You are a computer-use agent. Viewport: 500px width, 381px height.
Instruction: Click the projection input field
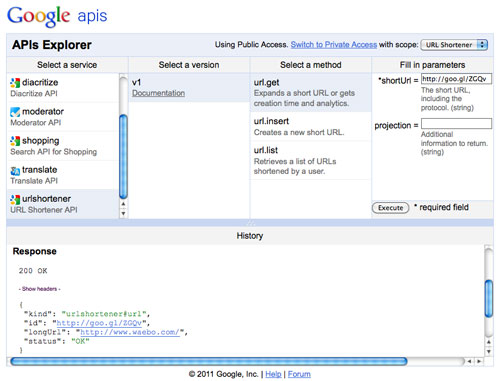pyautogui.click(x=456, y=123)
